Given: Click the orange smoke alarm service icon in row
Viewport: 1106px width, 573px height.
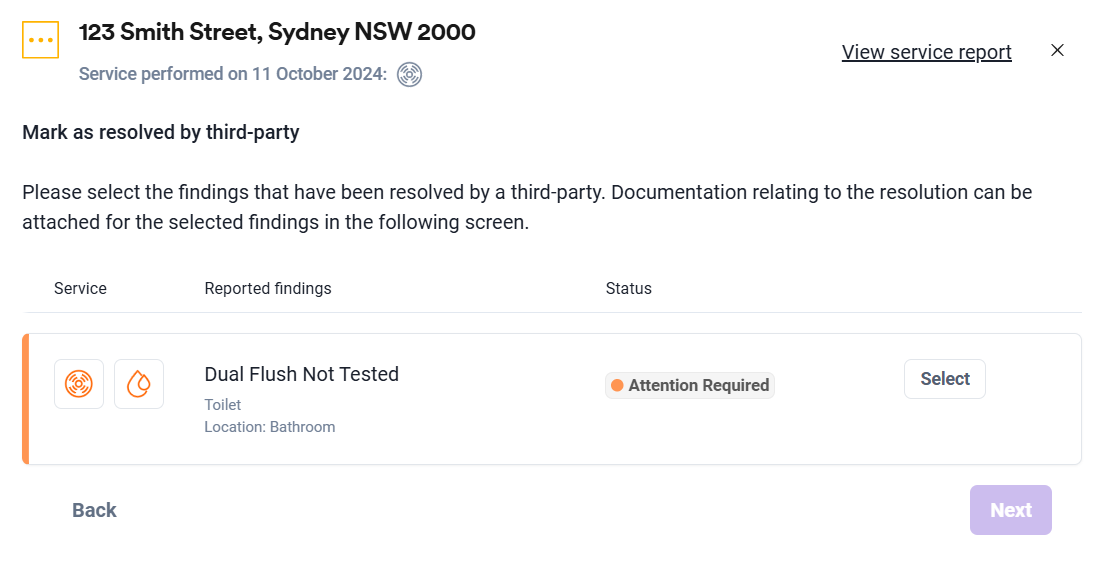Looking at the screenshot, I should click(79, 384).
